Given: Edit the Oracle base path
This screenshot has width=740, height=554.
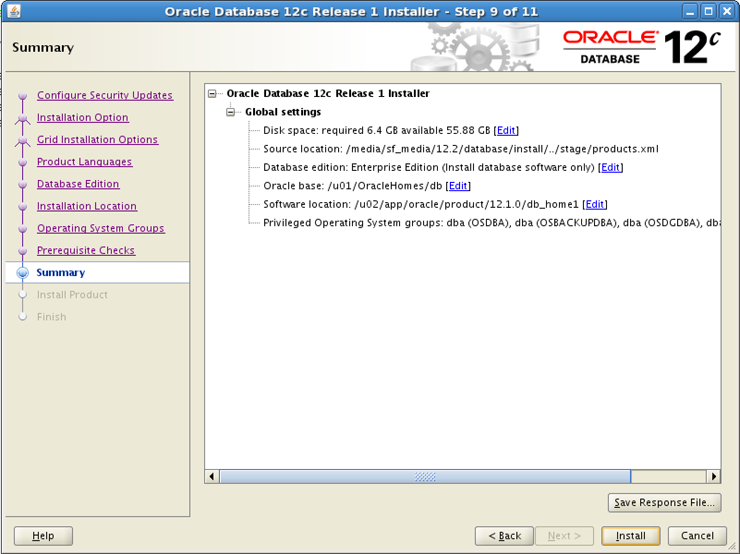Looking at the screenshot, I should (458, 186).
